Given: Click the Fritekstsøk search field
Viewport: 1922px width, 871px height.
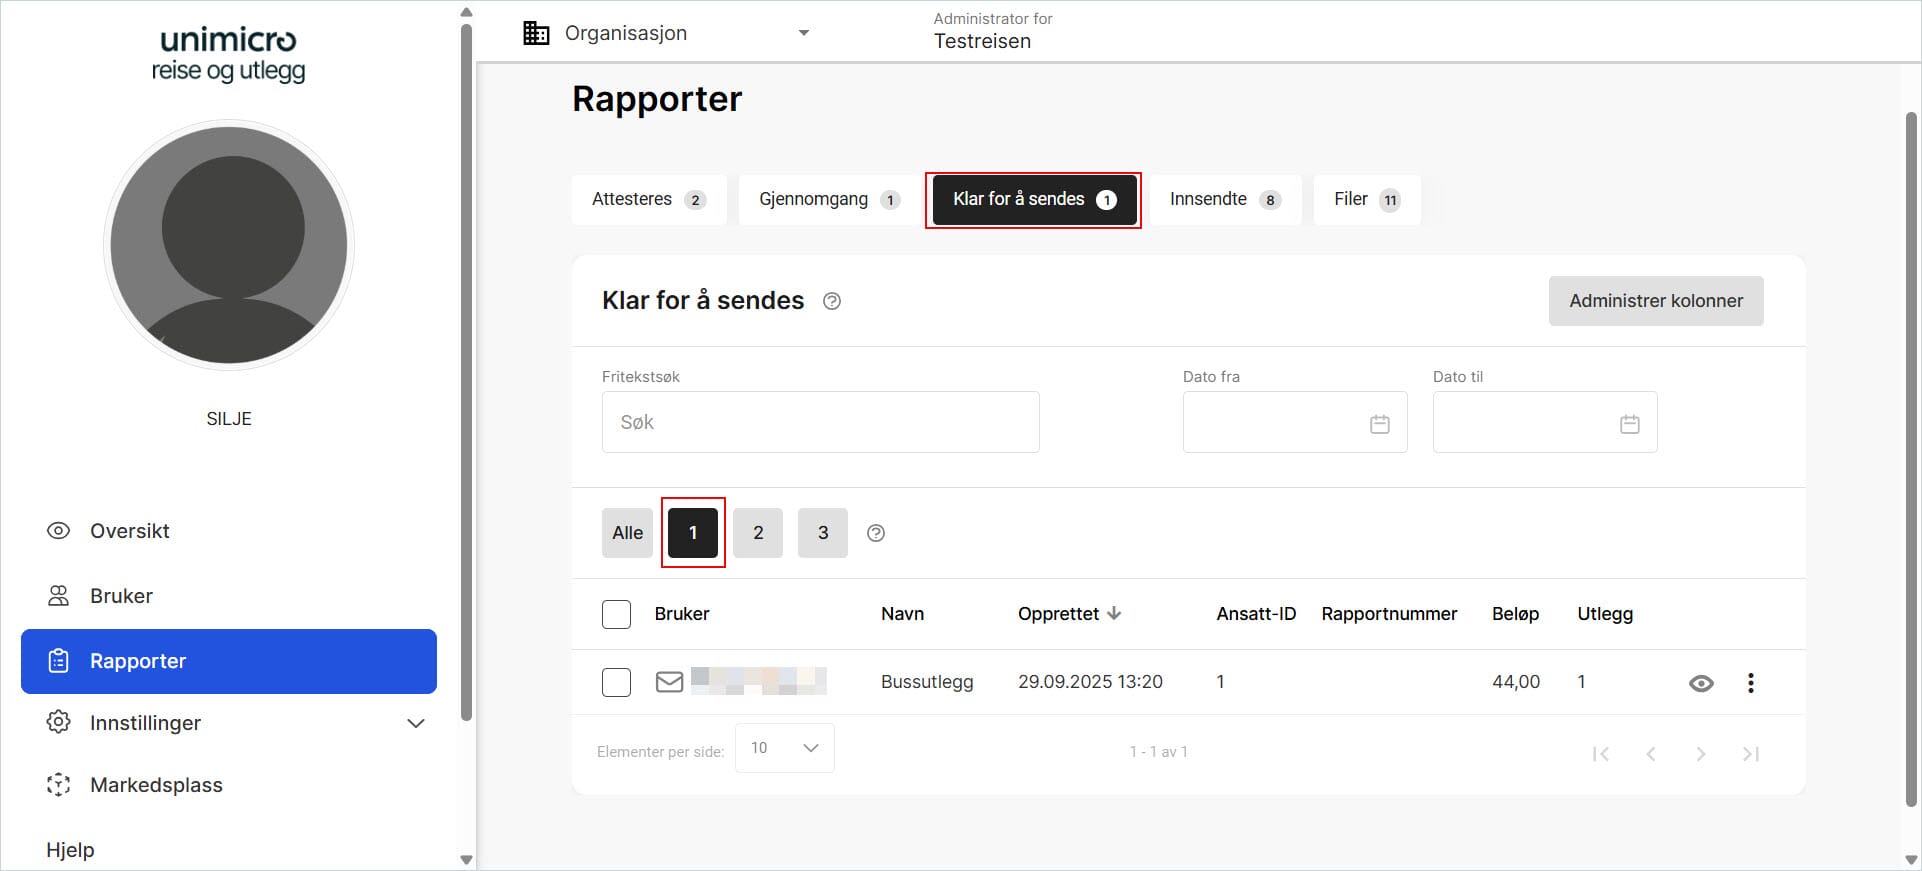Looking at the screenshot, I should point(820,422).
